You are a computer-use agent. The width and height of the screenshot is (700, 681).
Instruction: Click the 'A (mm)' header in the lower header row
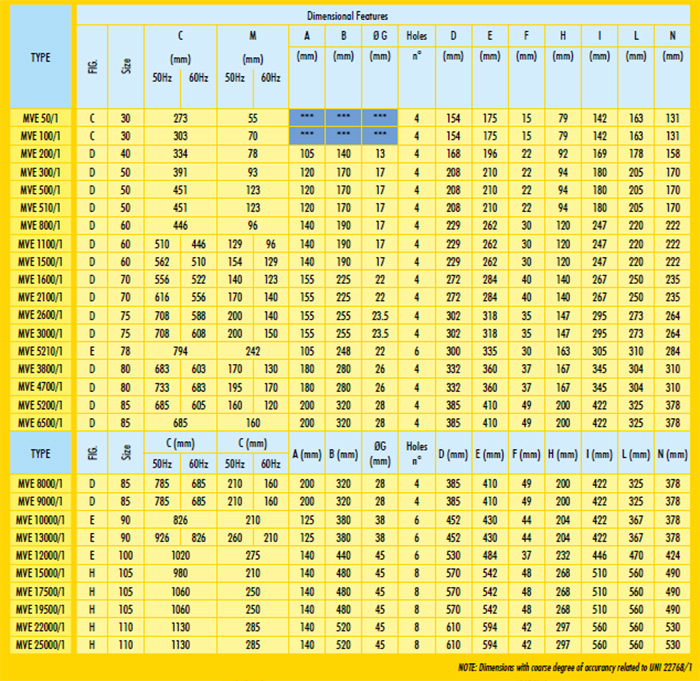pos(307,455)
